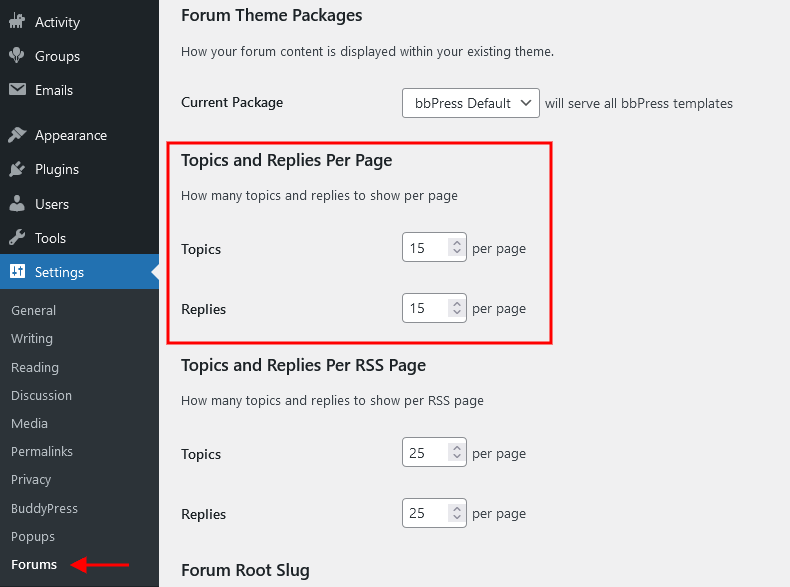Click Replies label under Per Page
The image size is (790, 587).
204,309
